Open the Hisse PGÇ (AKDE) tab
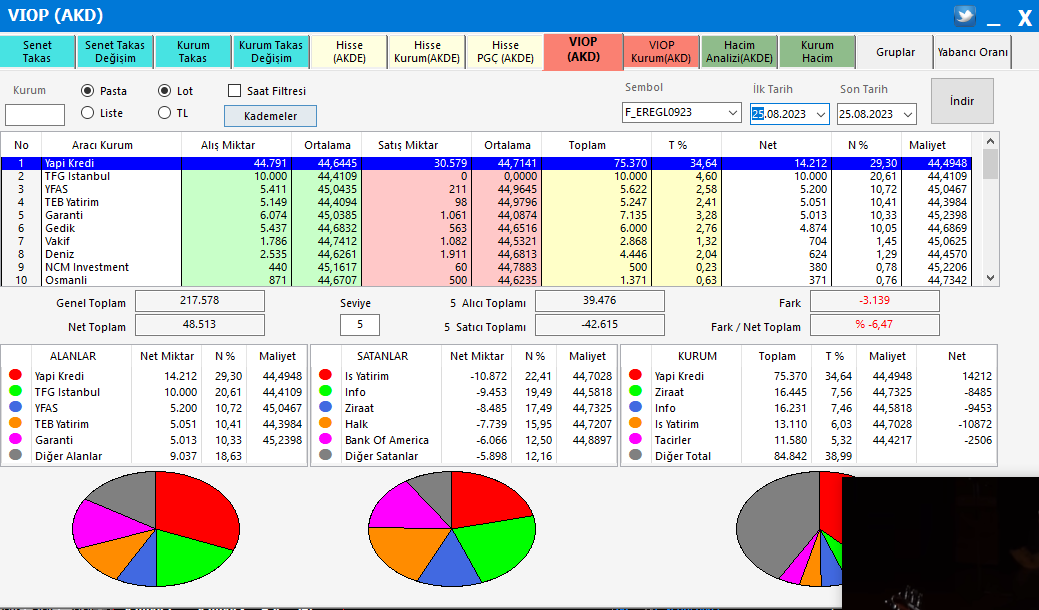Image resolution: width=1039 pixels, height=610 pixels. (506, 52)
